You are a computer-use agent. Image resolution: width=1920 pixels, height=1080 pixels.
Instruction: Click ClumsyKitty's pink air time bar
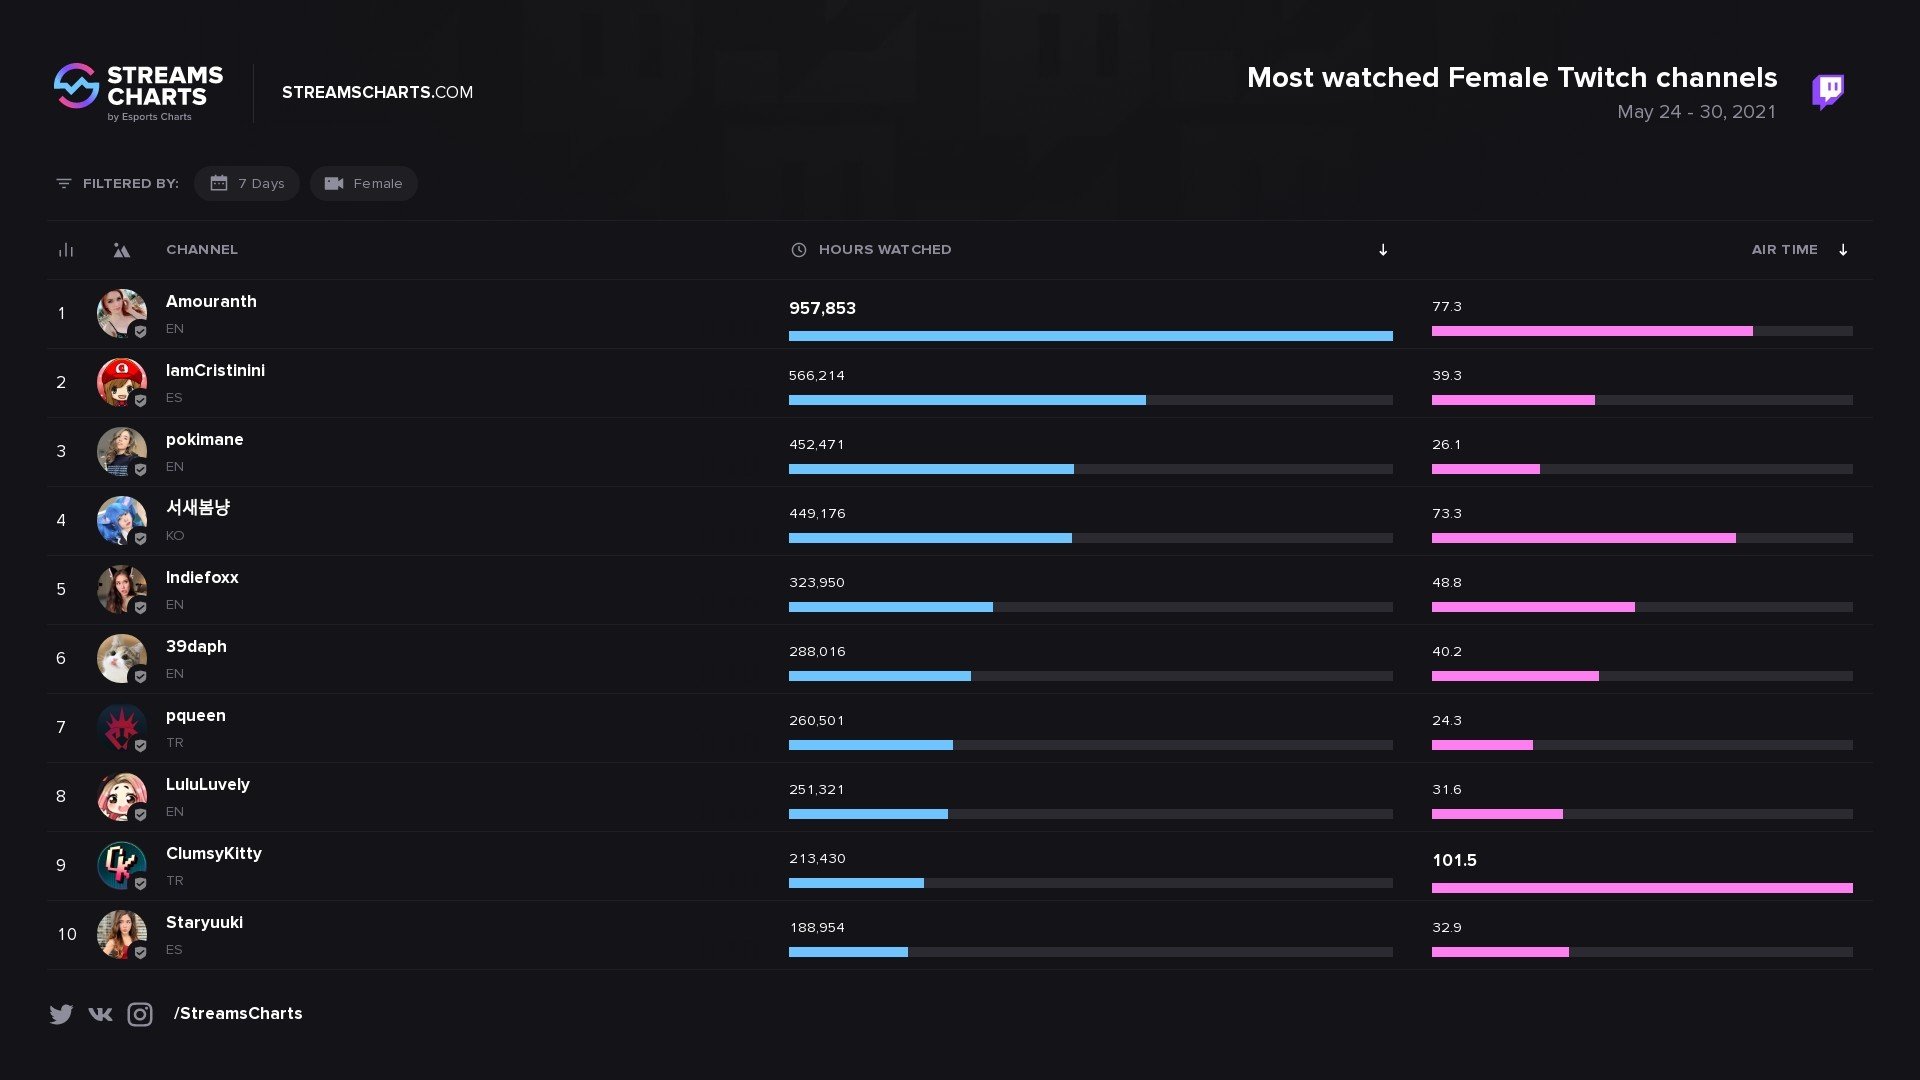tap(1642, 888)
